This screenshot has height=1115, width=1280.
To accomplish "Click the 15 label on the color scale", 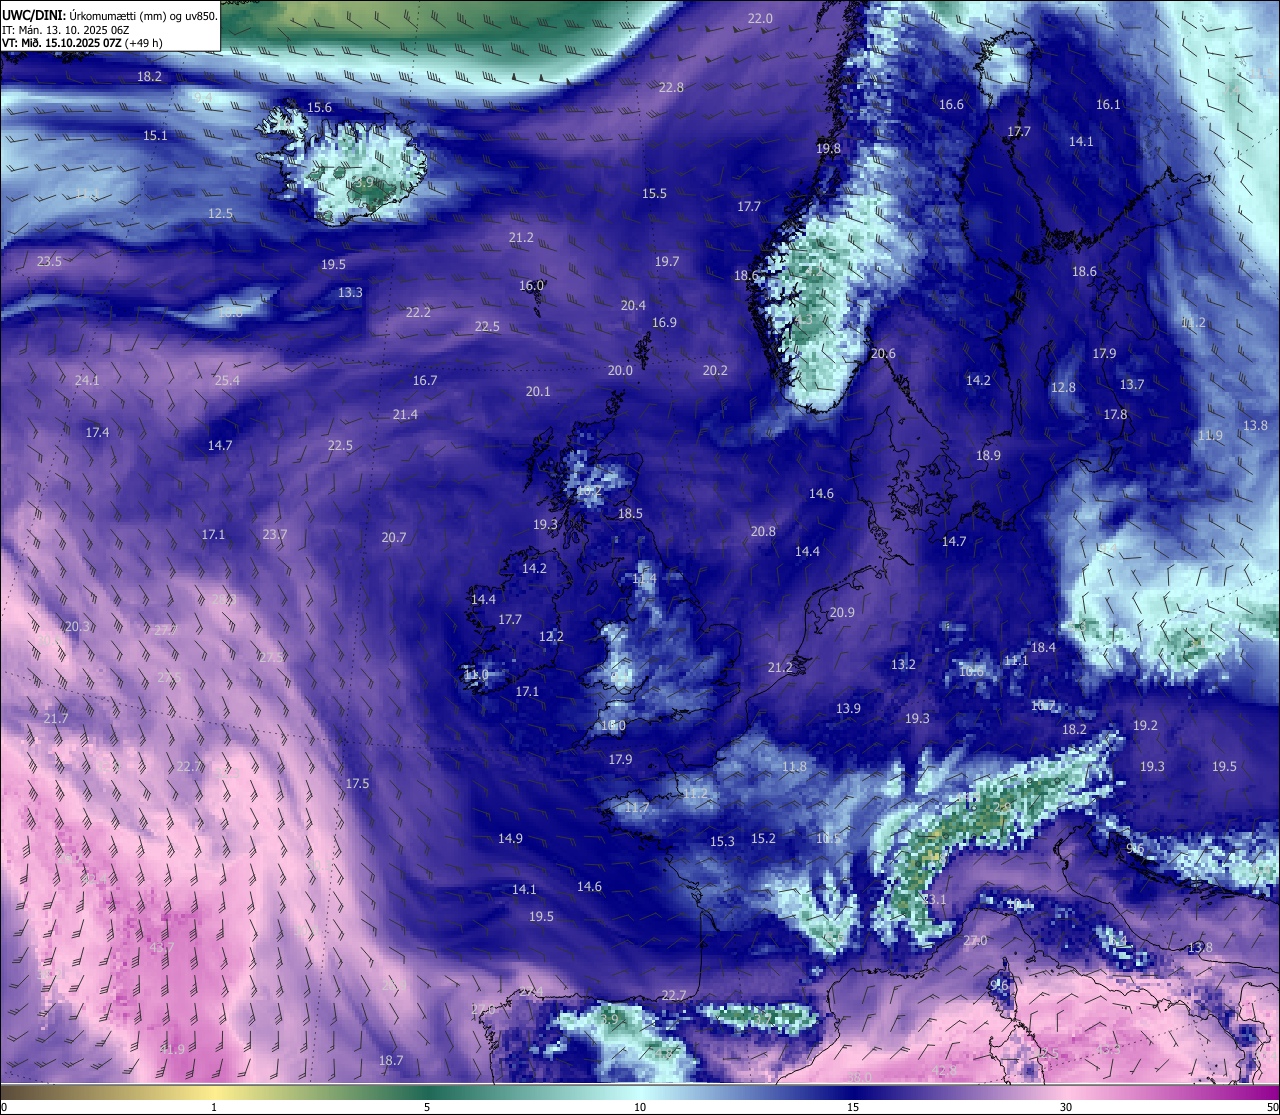I will pyautogui.click(x=853, y=1107).
